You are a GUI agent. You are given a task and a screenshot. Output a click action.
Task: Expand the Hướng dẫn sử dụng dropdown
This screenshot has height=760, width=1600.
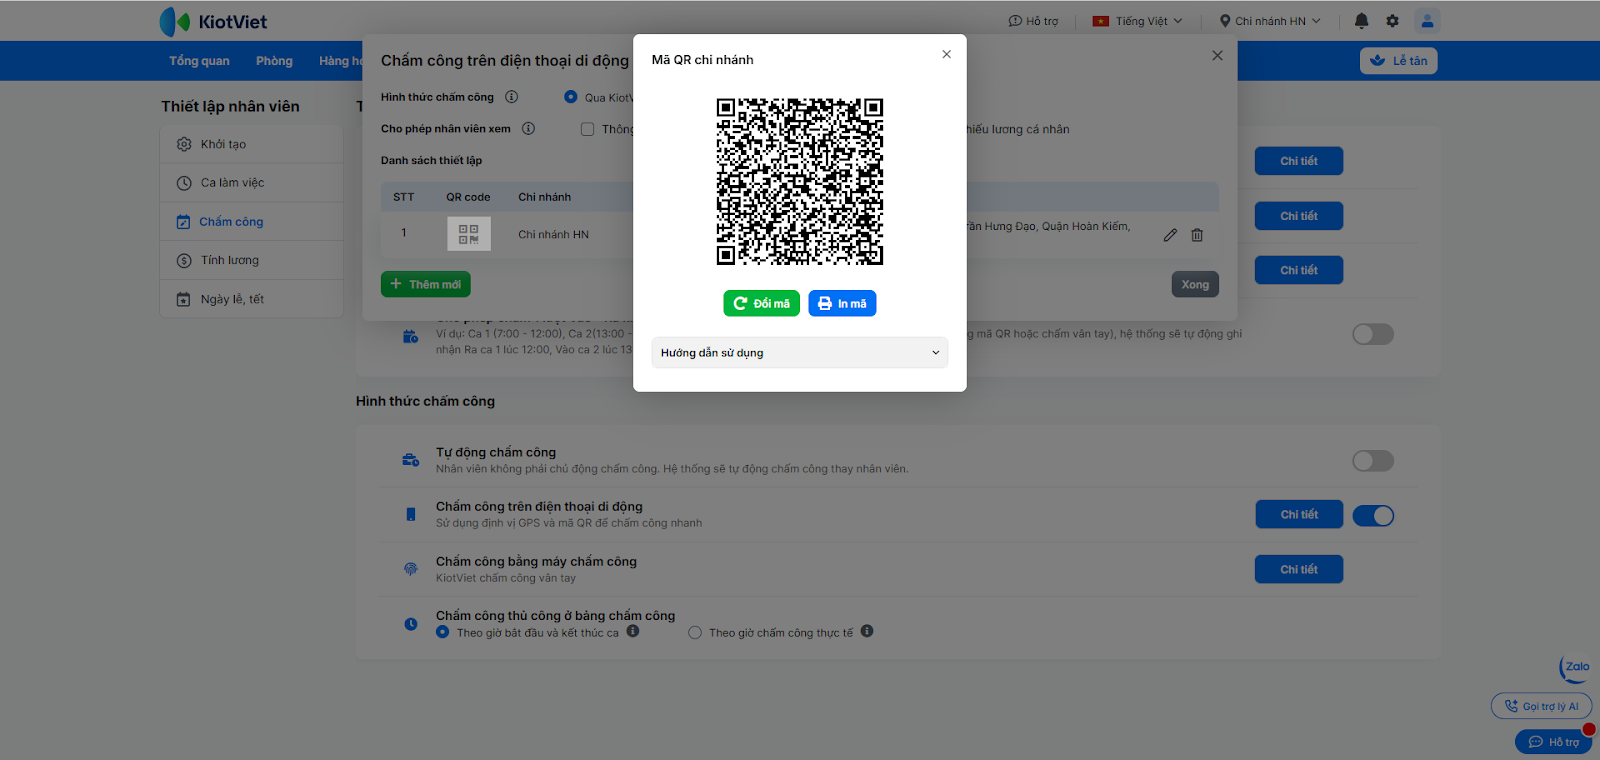(800, 353)
